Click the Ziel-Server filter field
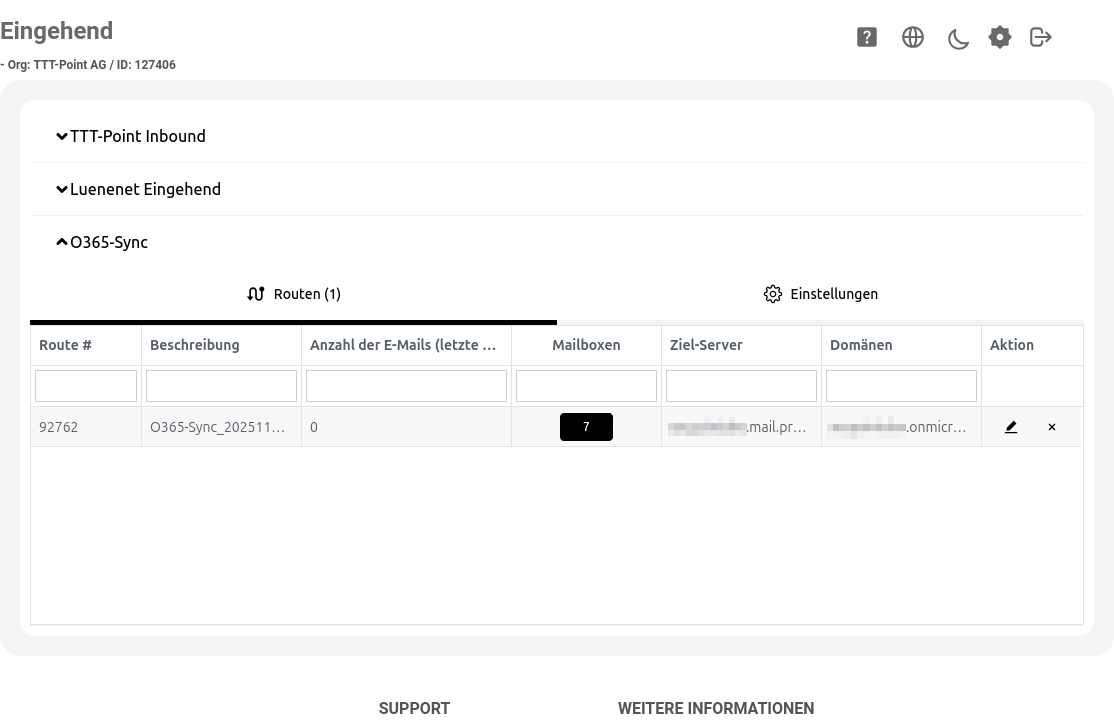Screen dimensions: 1114x726 741,386
